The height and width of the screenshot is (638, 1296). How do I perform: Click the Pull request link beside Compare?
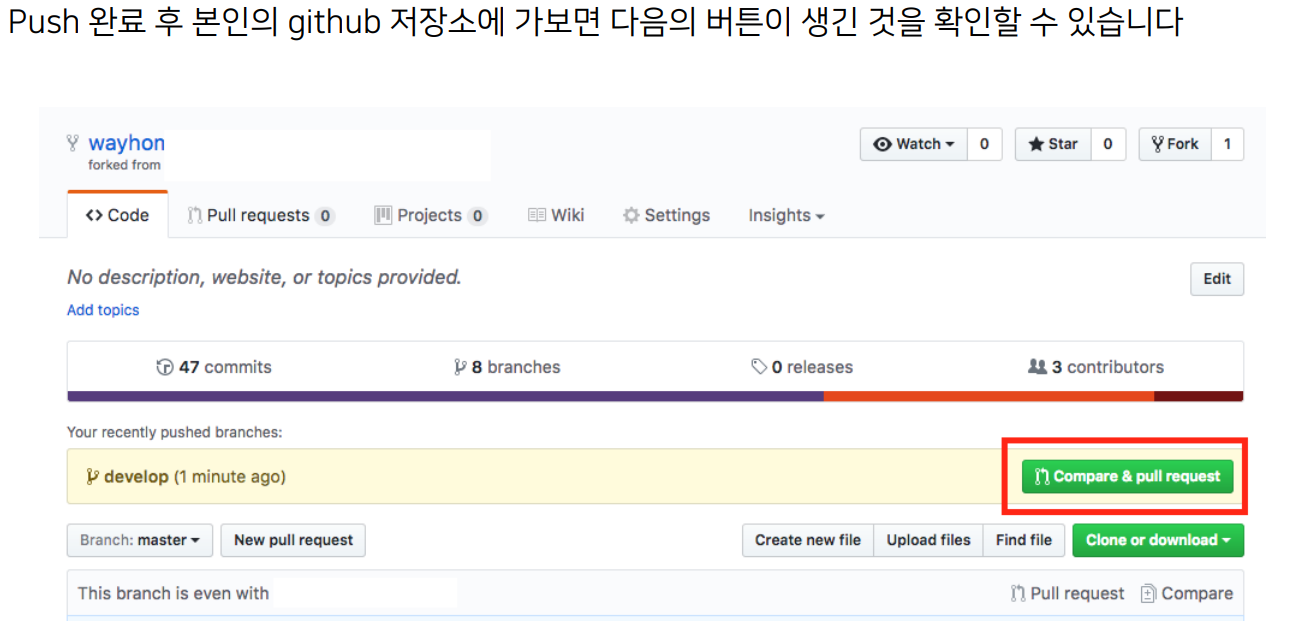click(1067, 593)
